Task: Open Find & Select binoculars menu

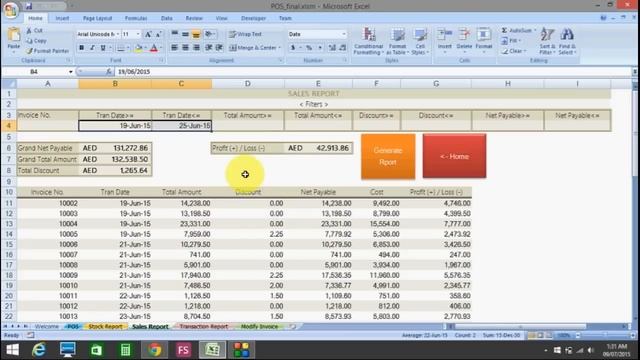Action: (567, 41)
